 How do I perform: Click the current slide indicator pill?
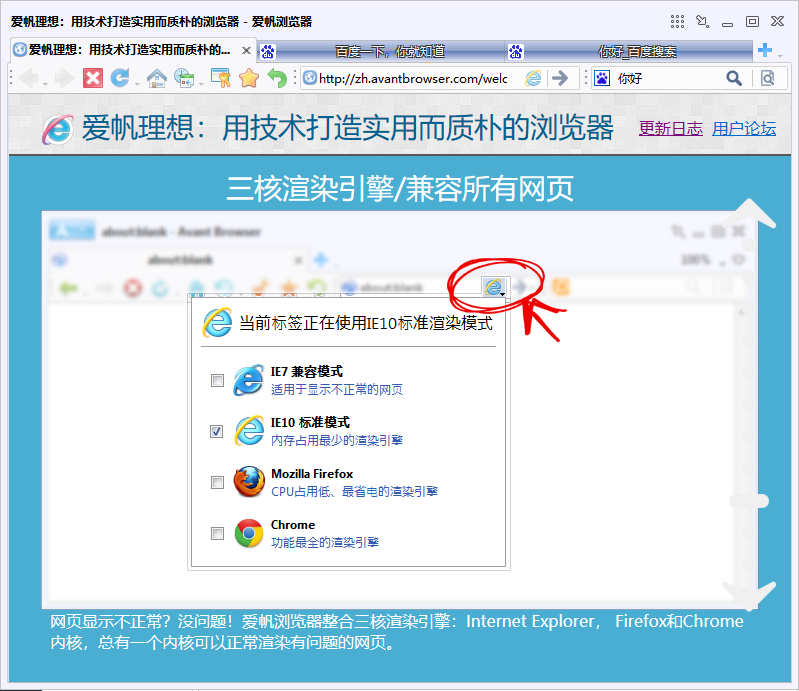(749, 501)
